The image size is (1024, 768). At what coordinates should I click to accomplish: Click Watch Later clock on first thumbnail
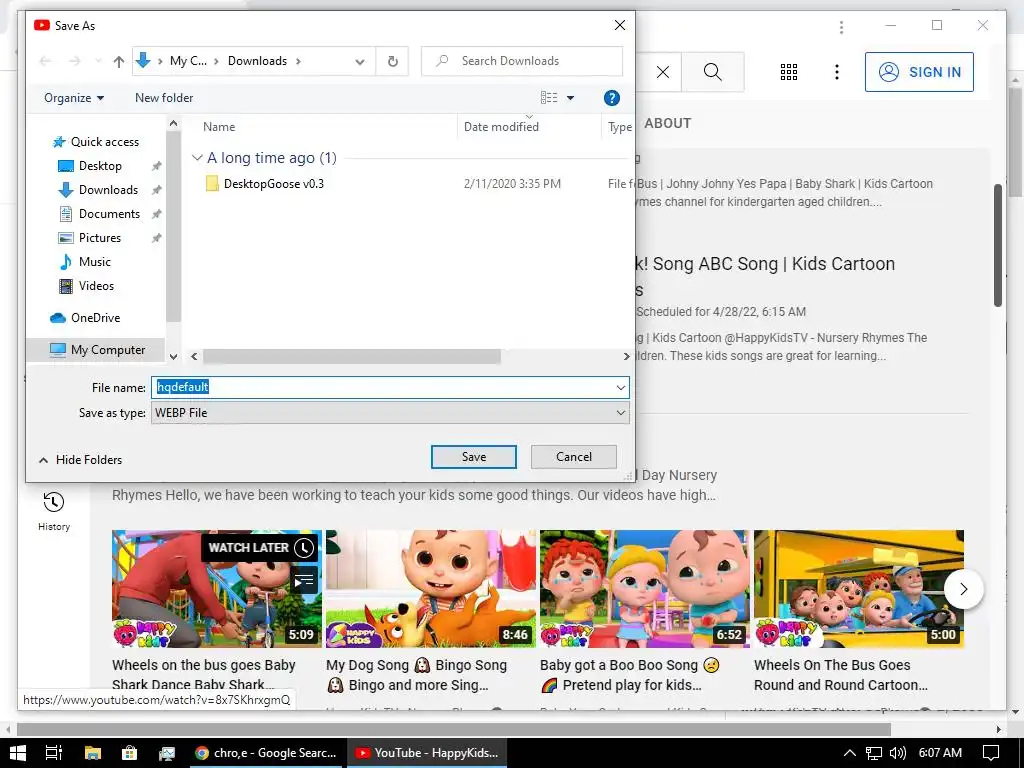tap(304, 548)
